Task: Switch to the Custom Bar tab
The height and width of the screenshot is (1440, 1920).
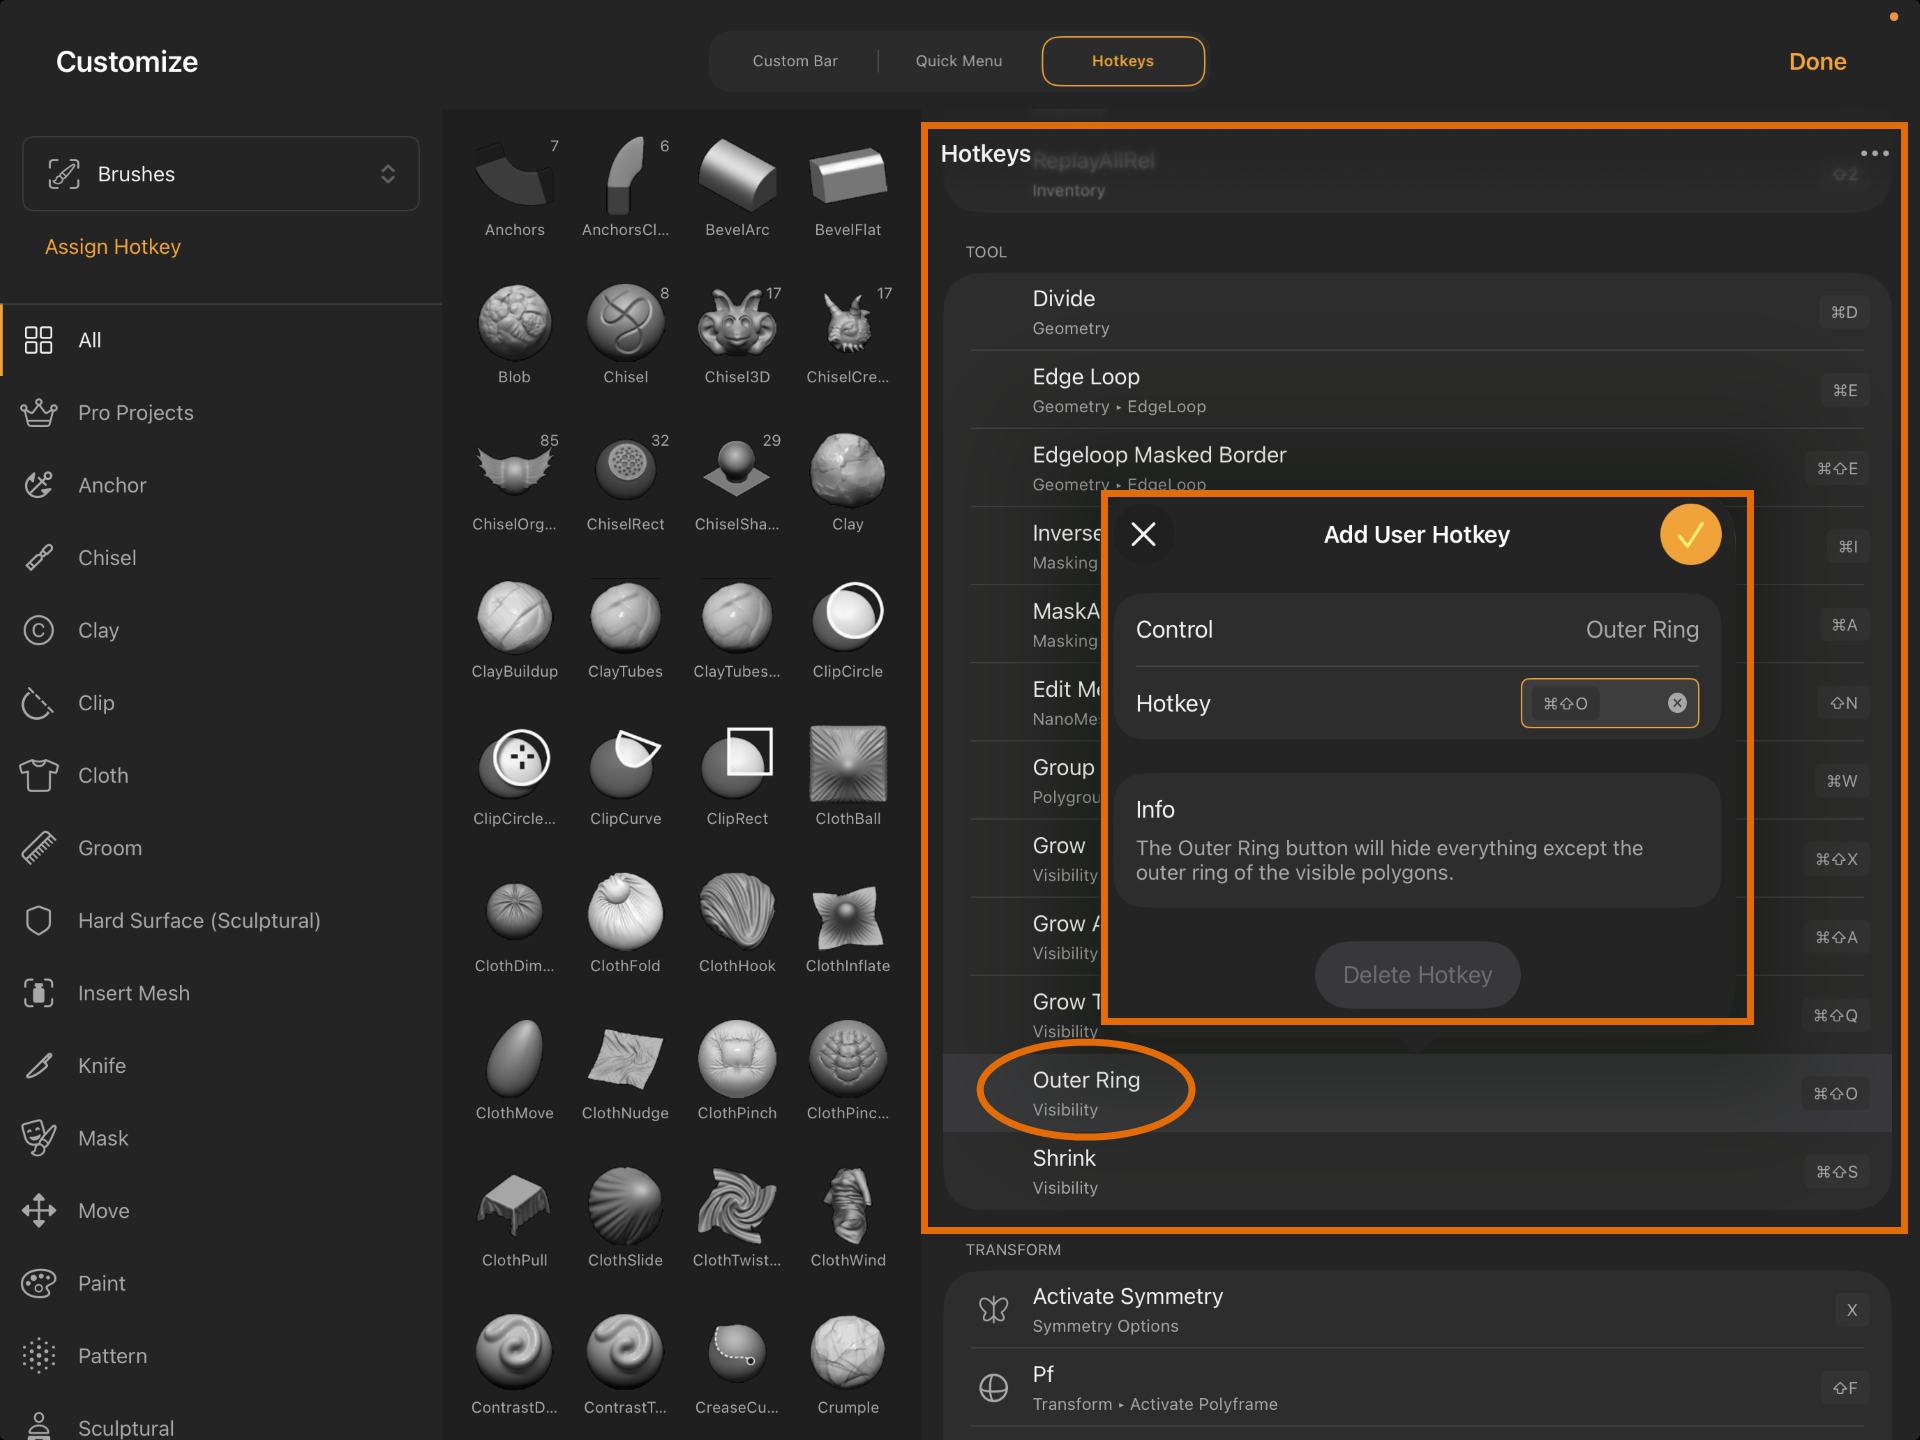Action: (x=795, y=61)
